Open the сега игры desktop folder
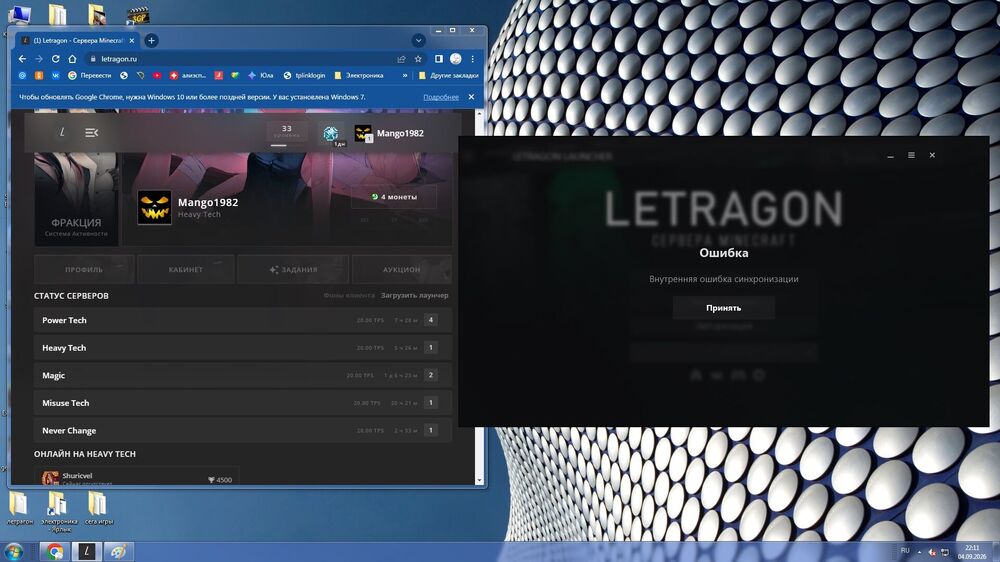 click(x=98, y=508)
